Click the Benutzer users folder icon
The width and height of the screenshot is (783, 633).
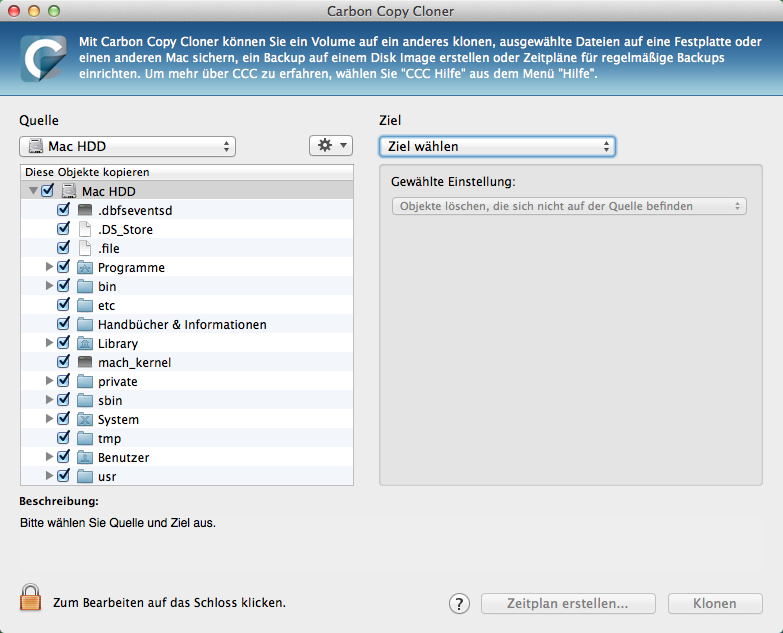85,457
